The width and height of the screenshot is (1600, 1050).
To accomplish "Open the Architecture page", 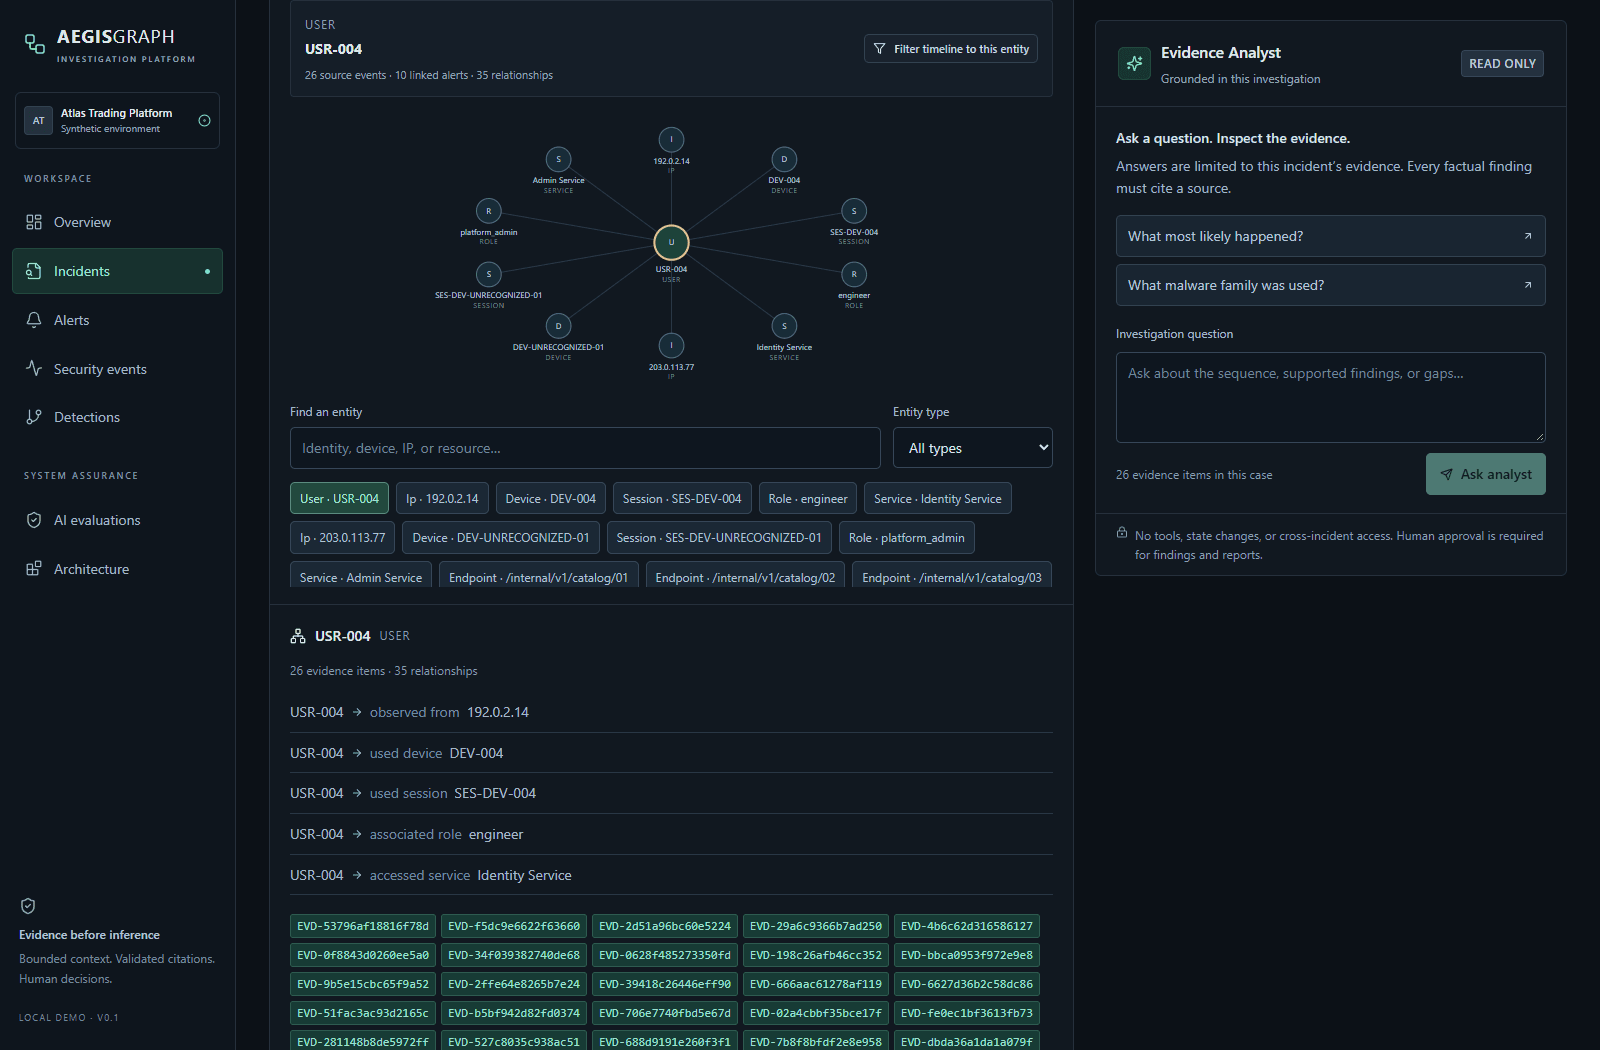I will 117,569.
